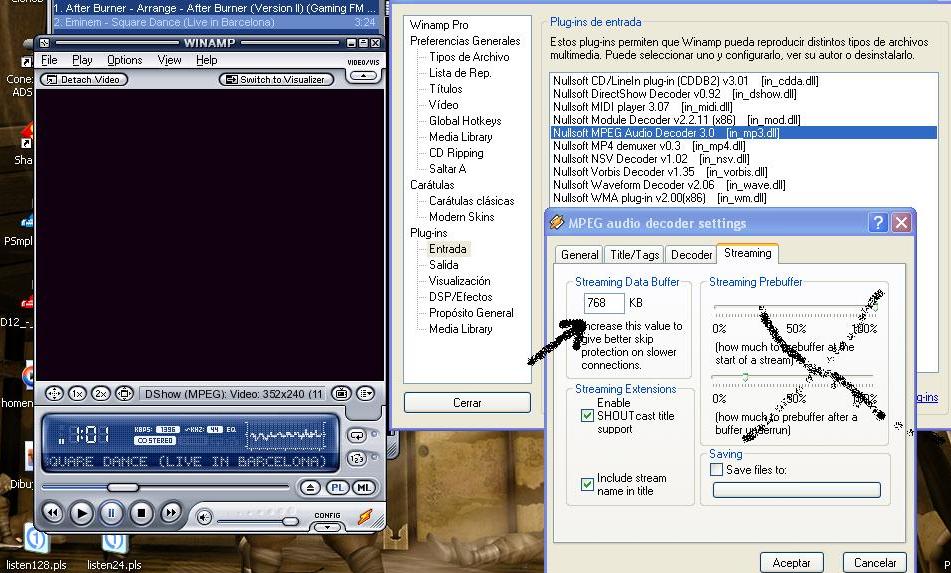
Task: Select Visualización in the preferences tree
Action: pyautogui.click(x=459, y=281)
